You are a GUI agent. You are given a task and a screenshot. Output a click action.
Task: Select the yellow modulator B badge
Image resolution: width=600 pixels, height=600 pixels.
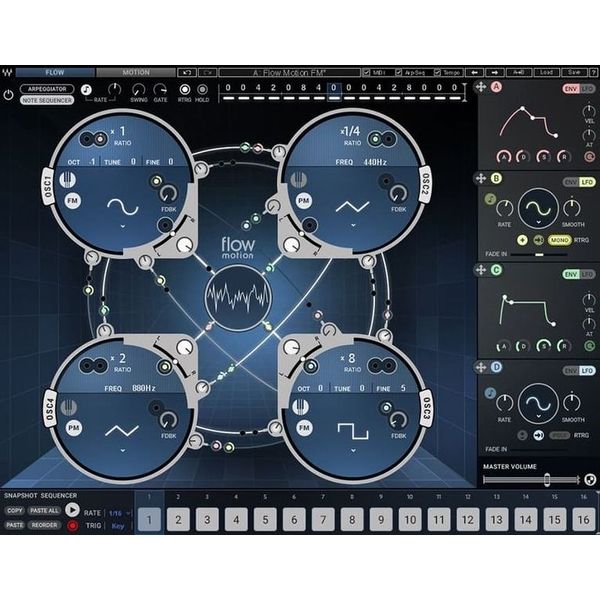496,178
